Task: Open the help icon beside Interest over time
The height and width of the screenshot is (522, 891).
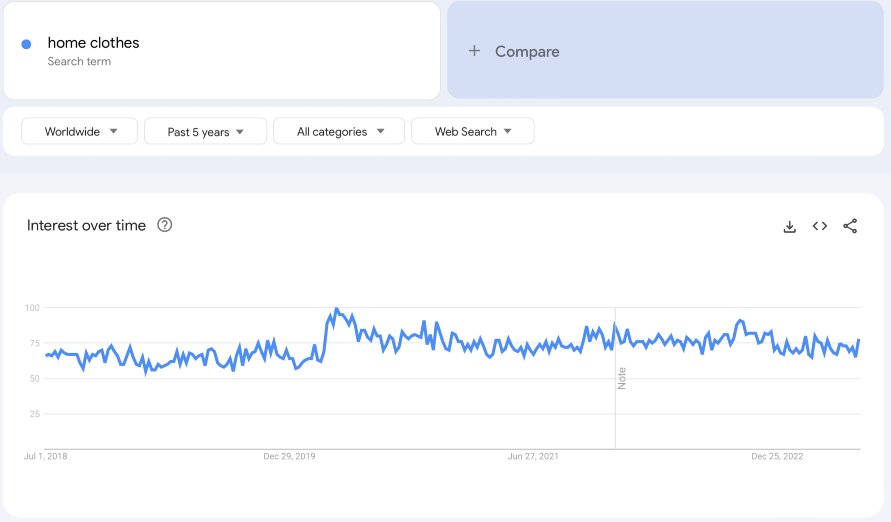Action: pos(165,225)
